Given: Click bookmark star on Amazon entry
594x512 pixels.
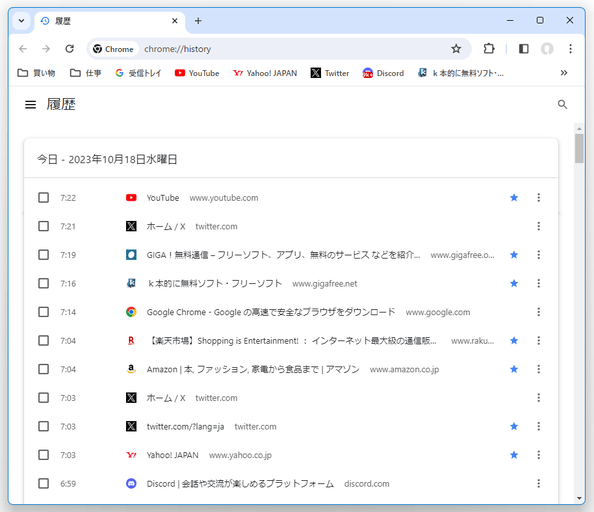Looking at the screenshot, I should [x=514, y=369].
